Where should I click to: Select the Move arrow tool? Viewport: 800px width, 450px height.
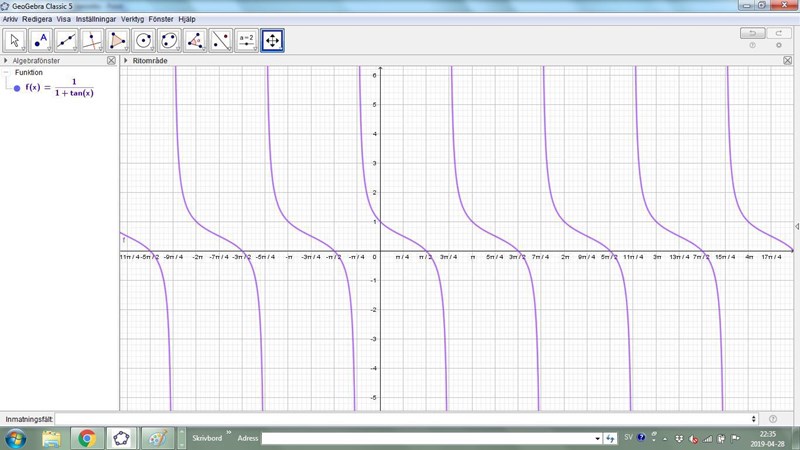point(15,41)
